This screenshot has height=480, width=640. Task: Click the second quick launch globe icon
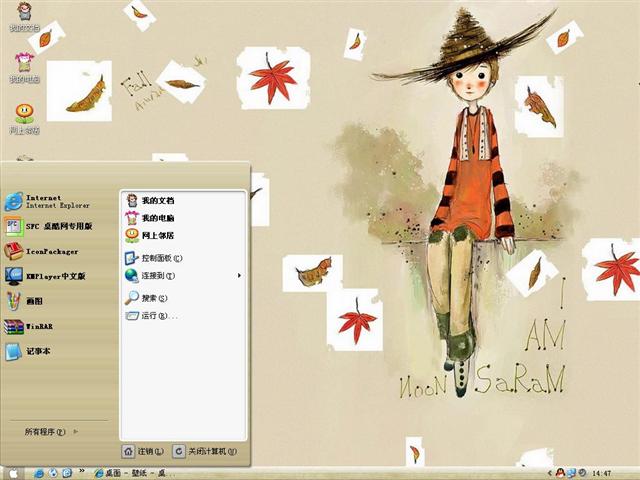pos(53,473)
